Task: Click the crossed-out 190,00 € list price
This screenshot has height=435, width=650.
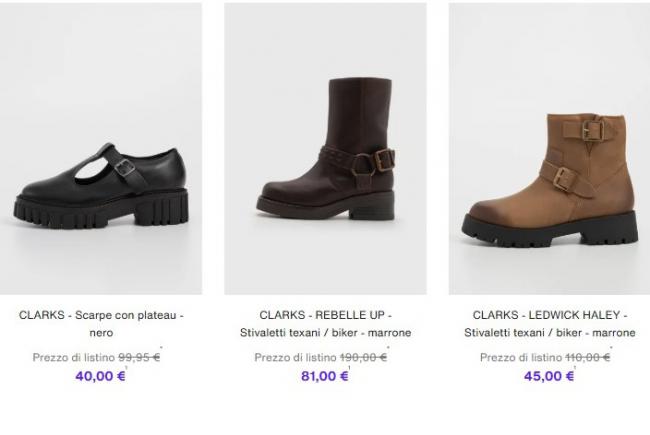Action: click(362, 357)
